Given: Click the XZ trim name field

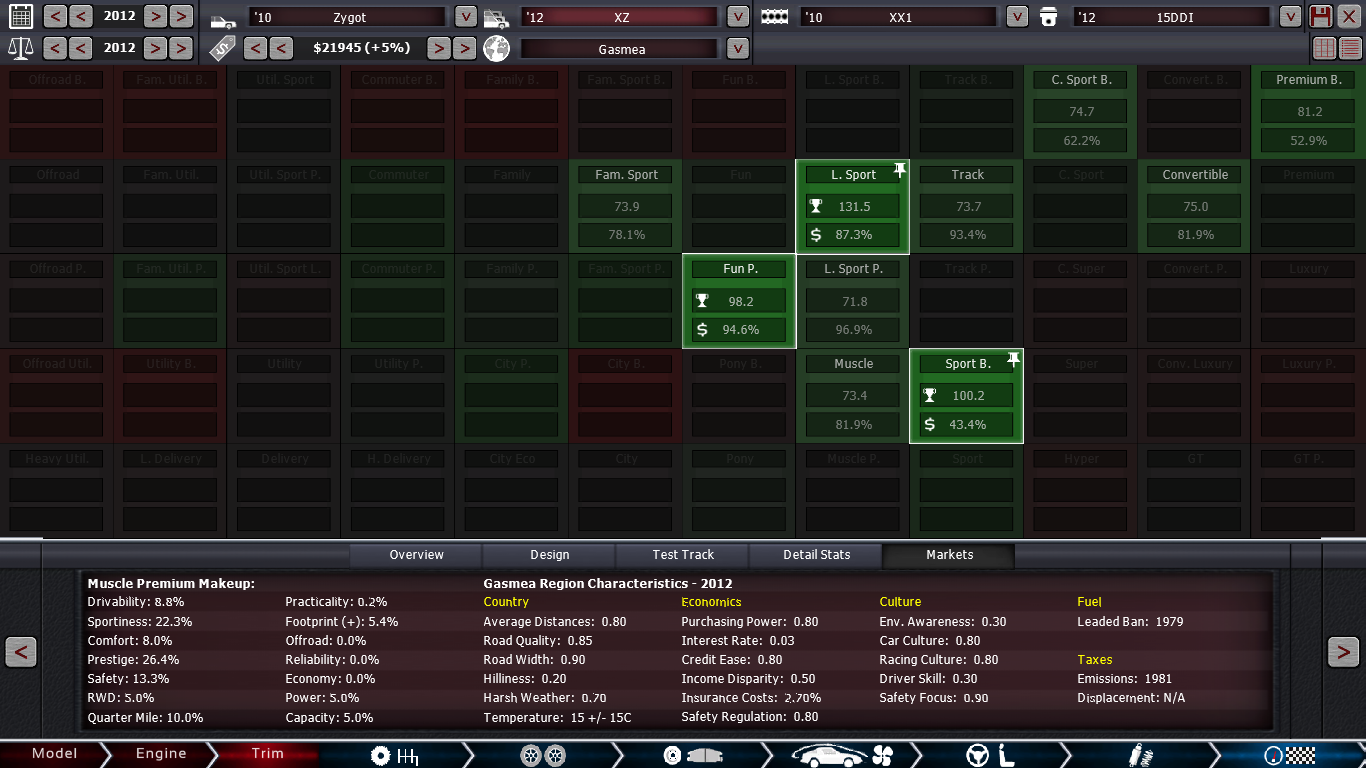Looking at the screenshot, I should [620, 17].
